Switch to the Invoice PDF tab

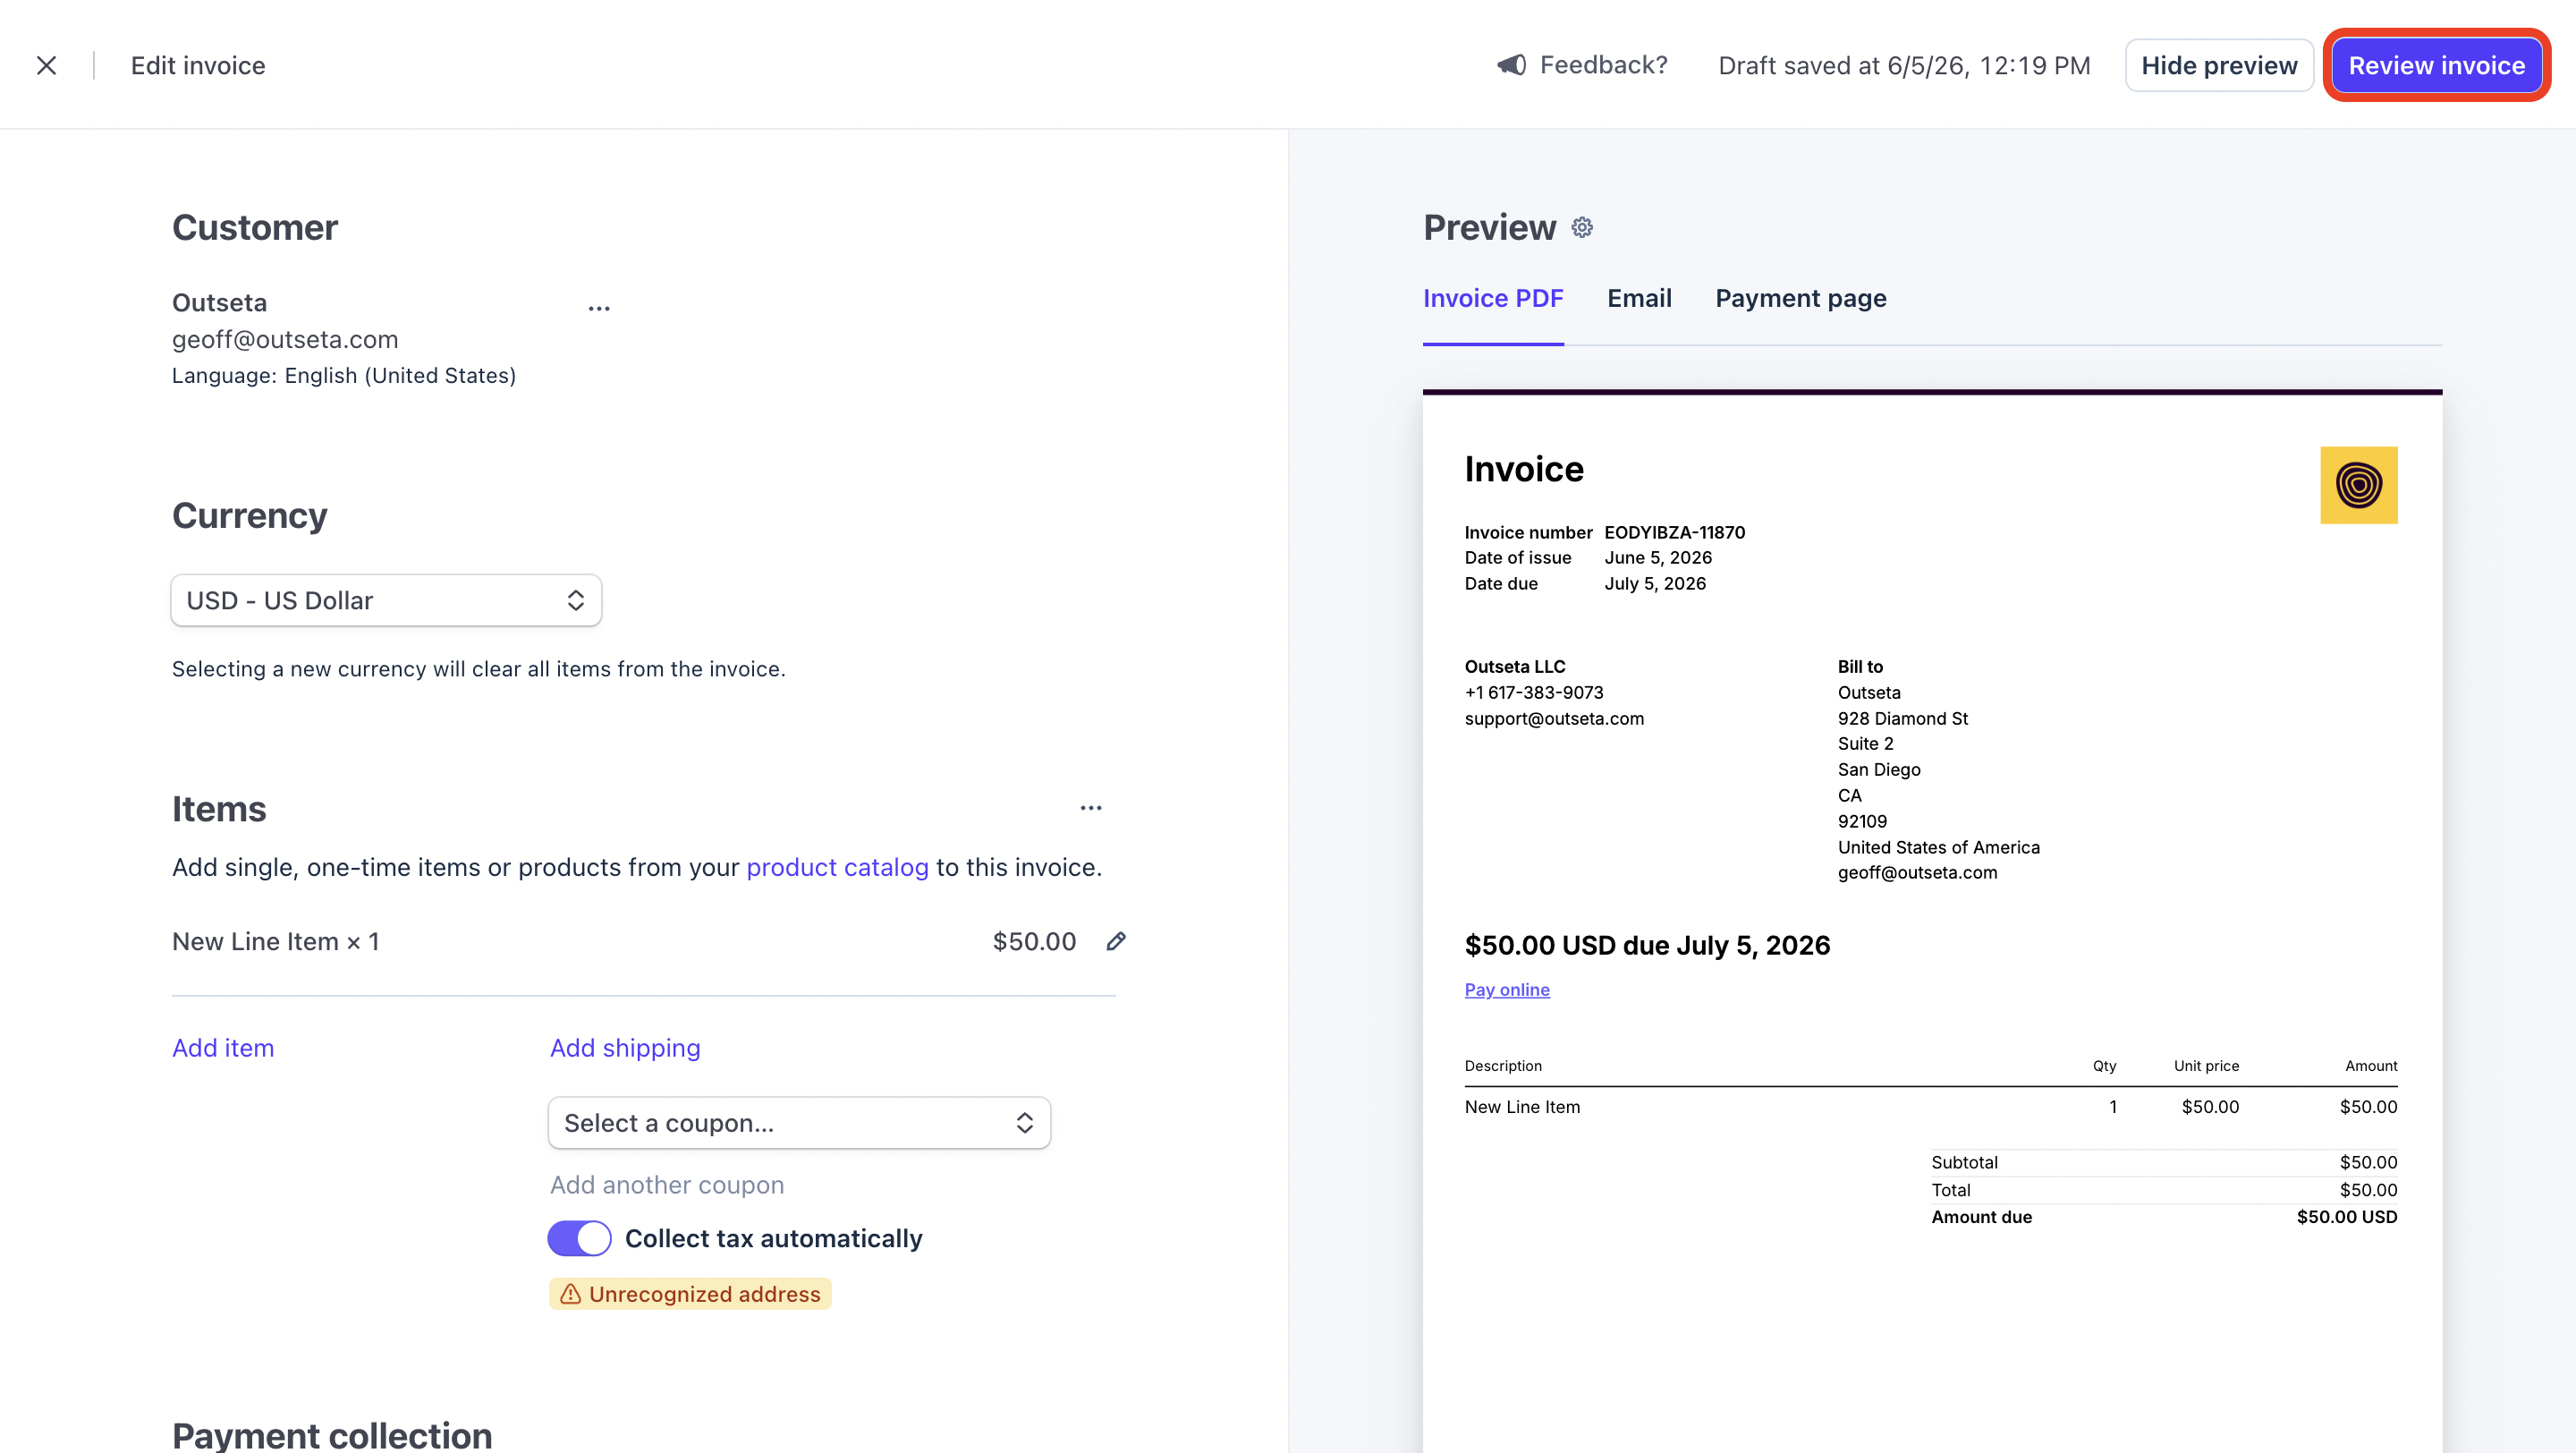1493,299
